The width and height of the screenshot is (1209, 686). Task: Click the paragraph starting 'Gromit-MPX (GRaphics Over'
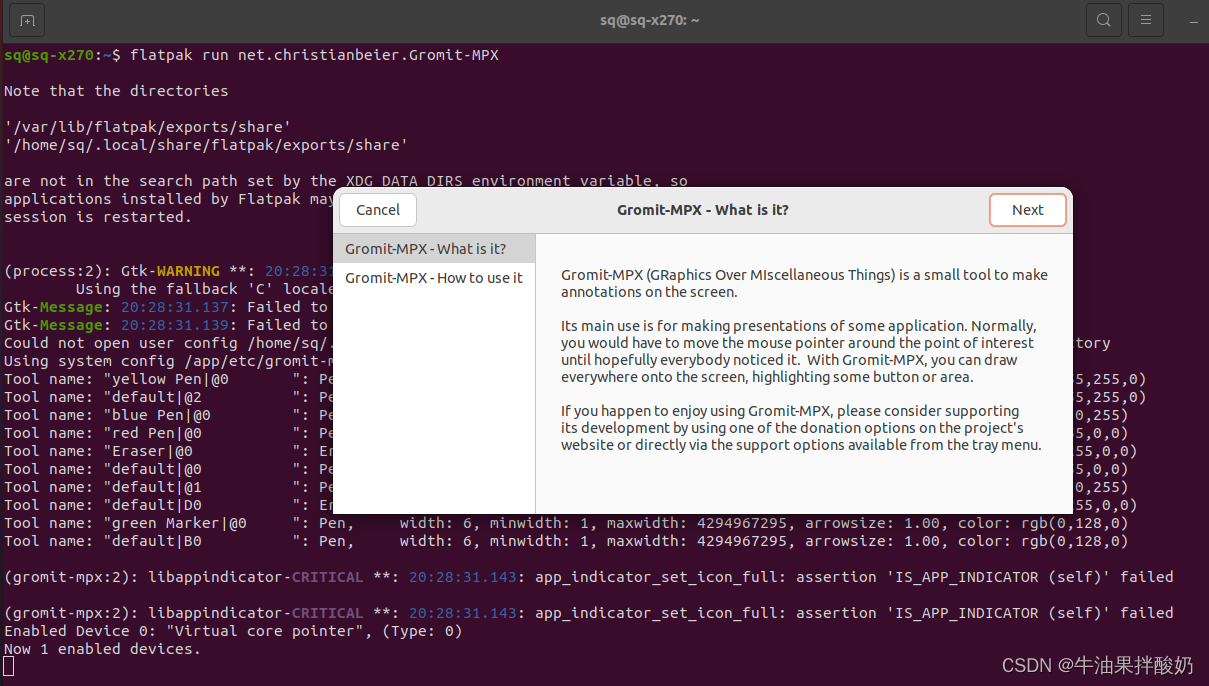pos(804,283)
